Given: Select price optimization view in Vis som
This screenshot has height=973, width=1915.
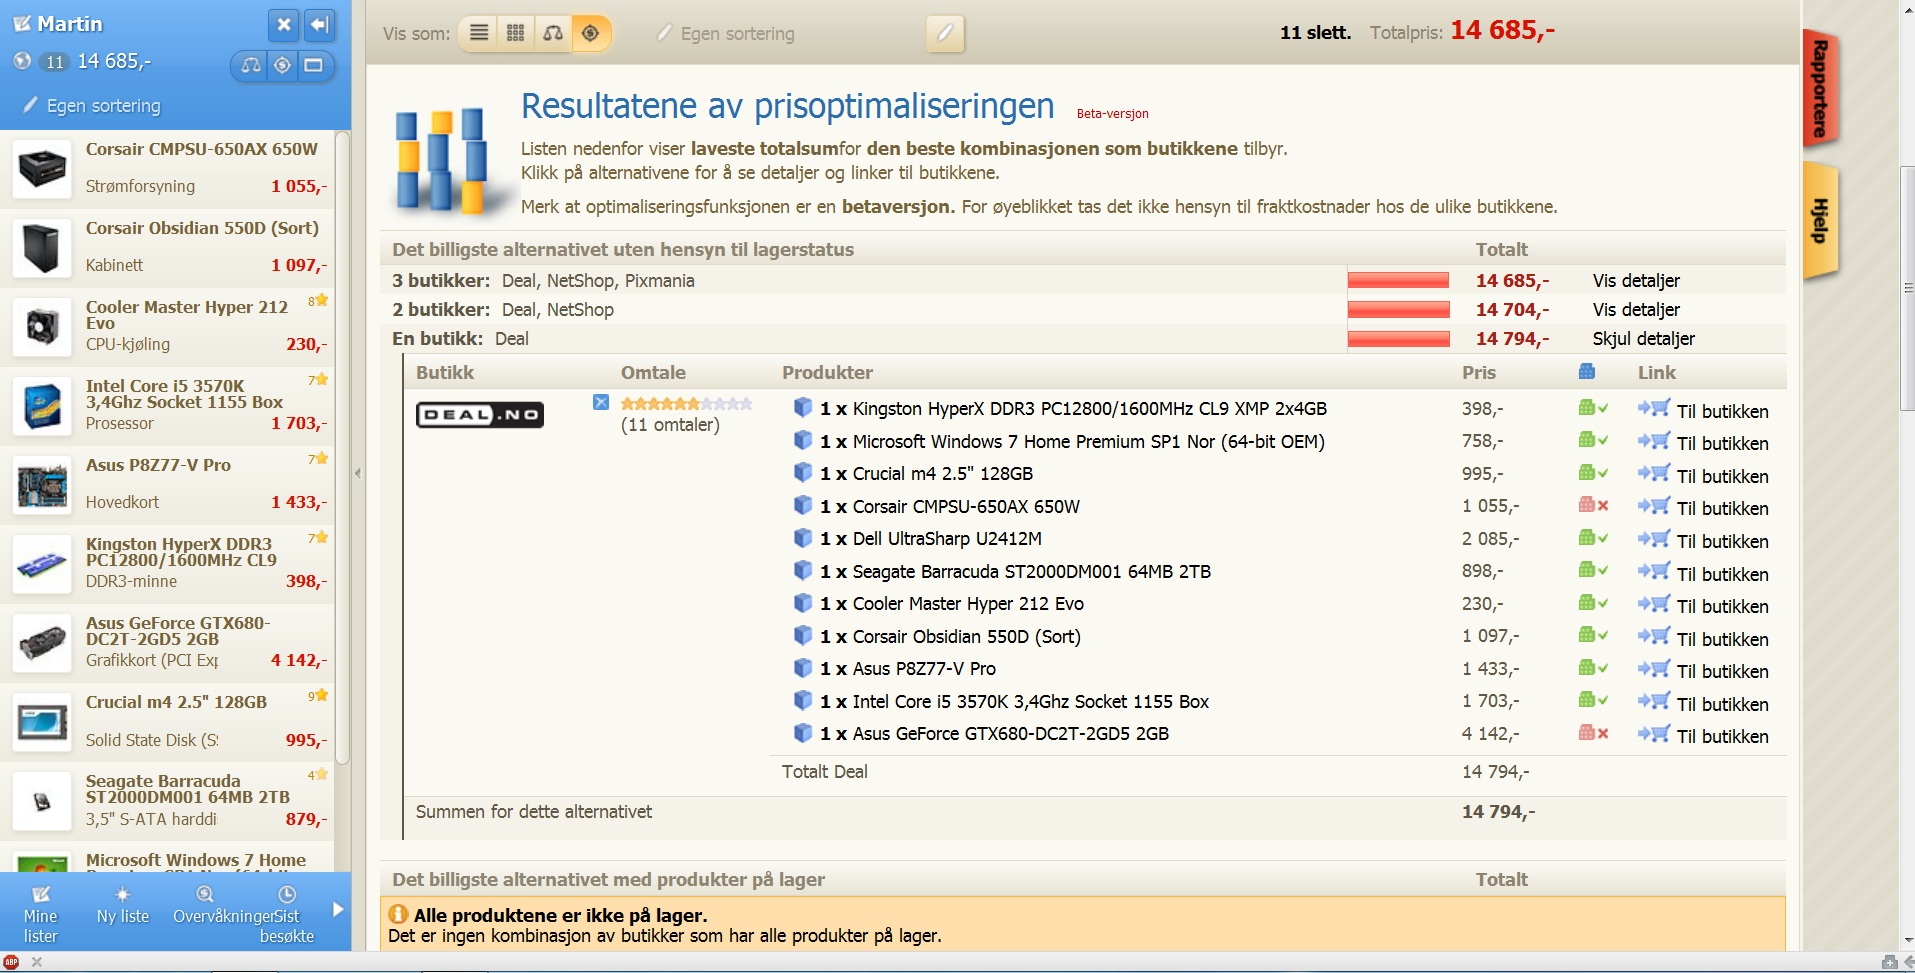Looking at the screenshot, I should 591,33.
